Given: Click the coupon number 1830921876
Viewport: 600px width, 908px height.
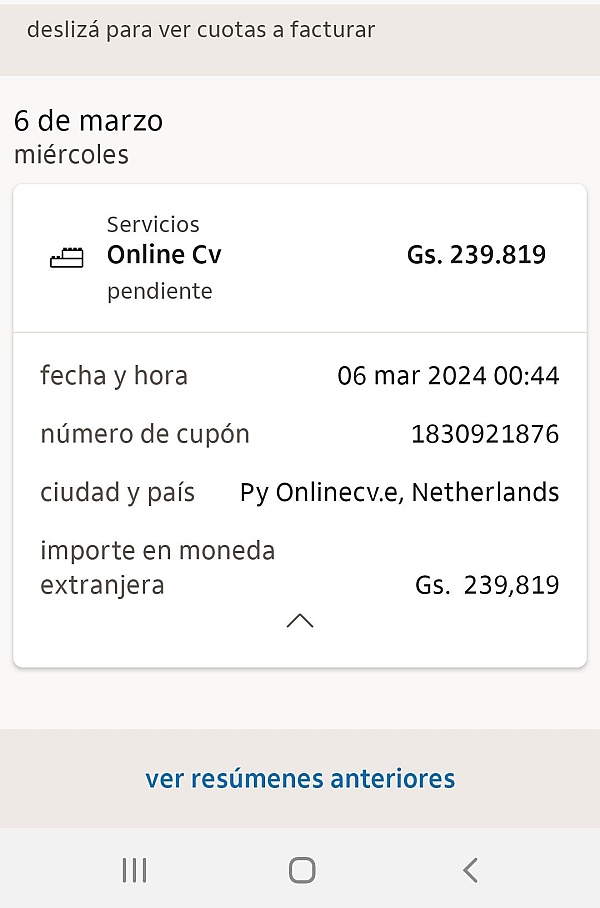Looking at the screenshot, I should [x=485, y=434].
